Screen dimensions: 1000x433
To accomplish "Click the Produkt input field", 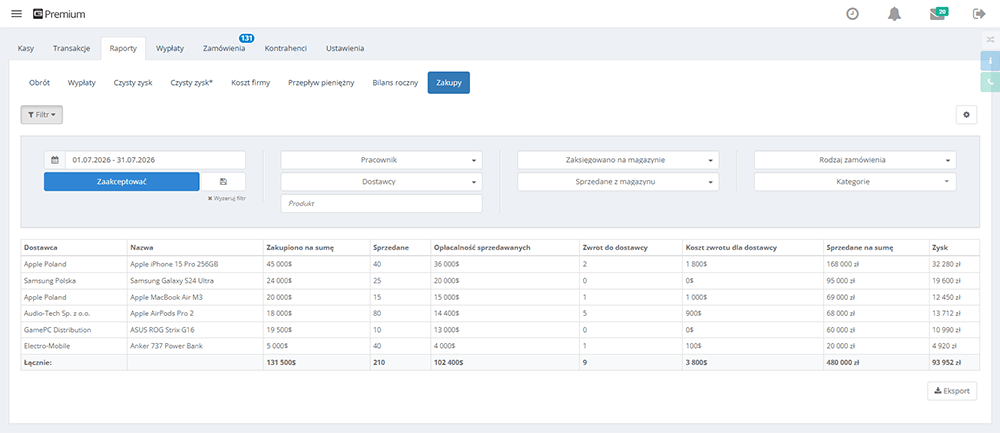I will tap(381, 203).
